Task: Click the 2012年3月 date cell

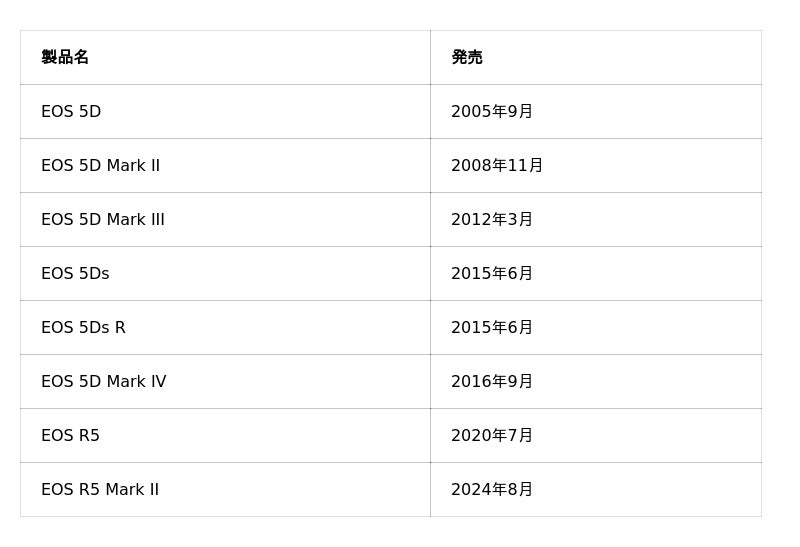Action: click(492, 220)
